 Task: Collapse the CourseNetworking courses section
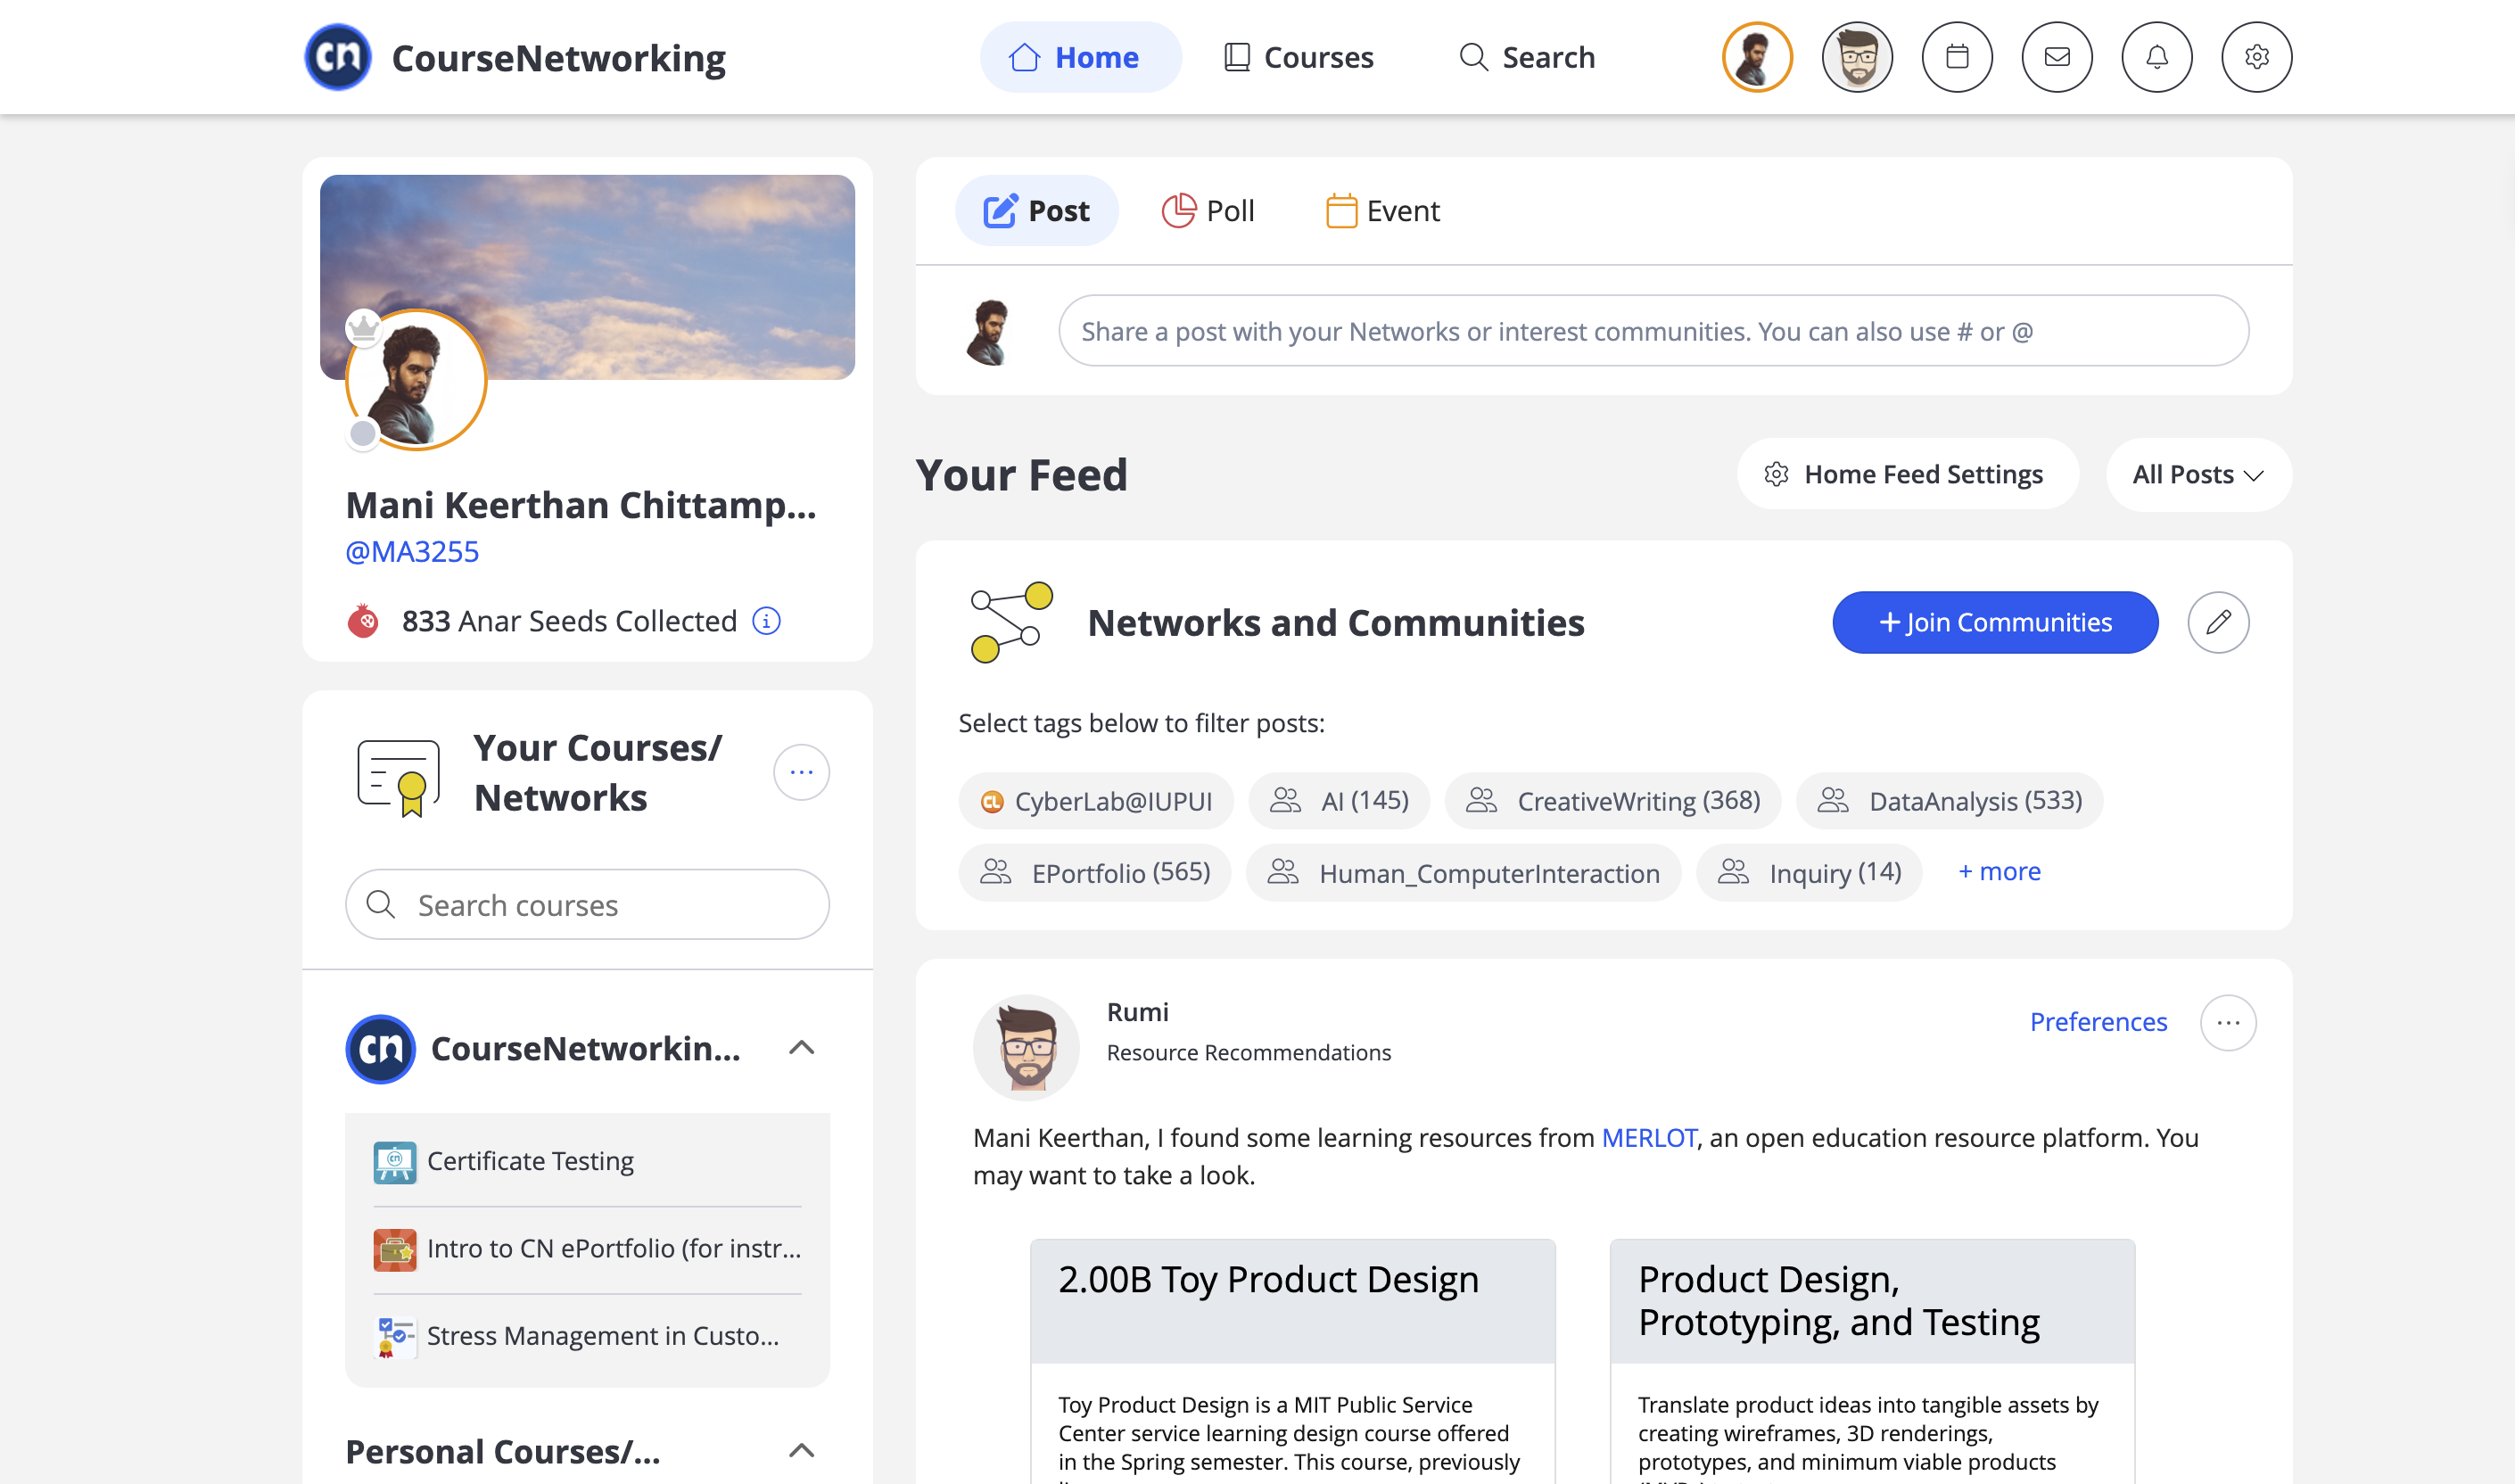point(802,1048)
